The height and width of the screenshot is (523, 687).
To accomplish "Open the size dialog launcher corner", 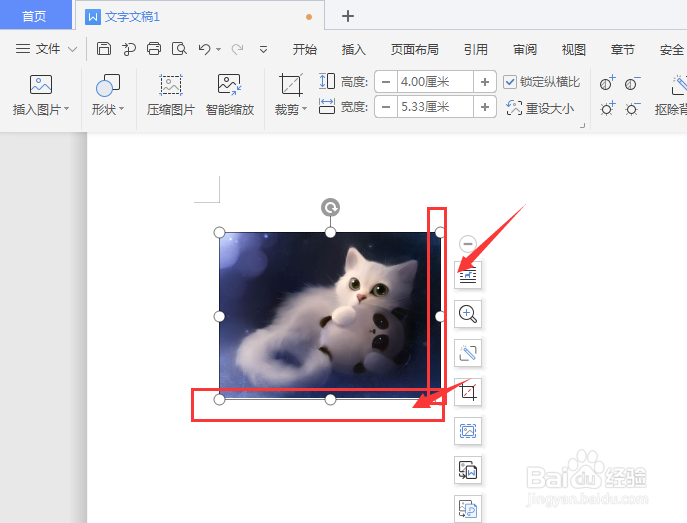I will [x=583, y=126].
